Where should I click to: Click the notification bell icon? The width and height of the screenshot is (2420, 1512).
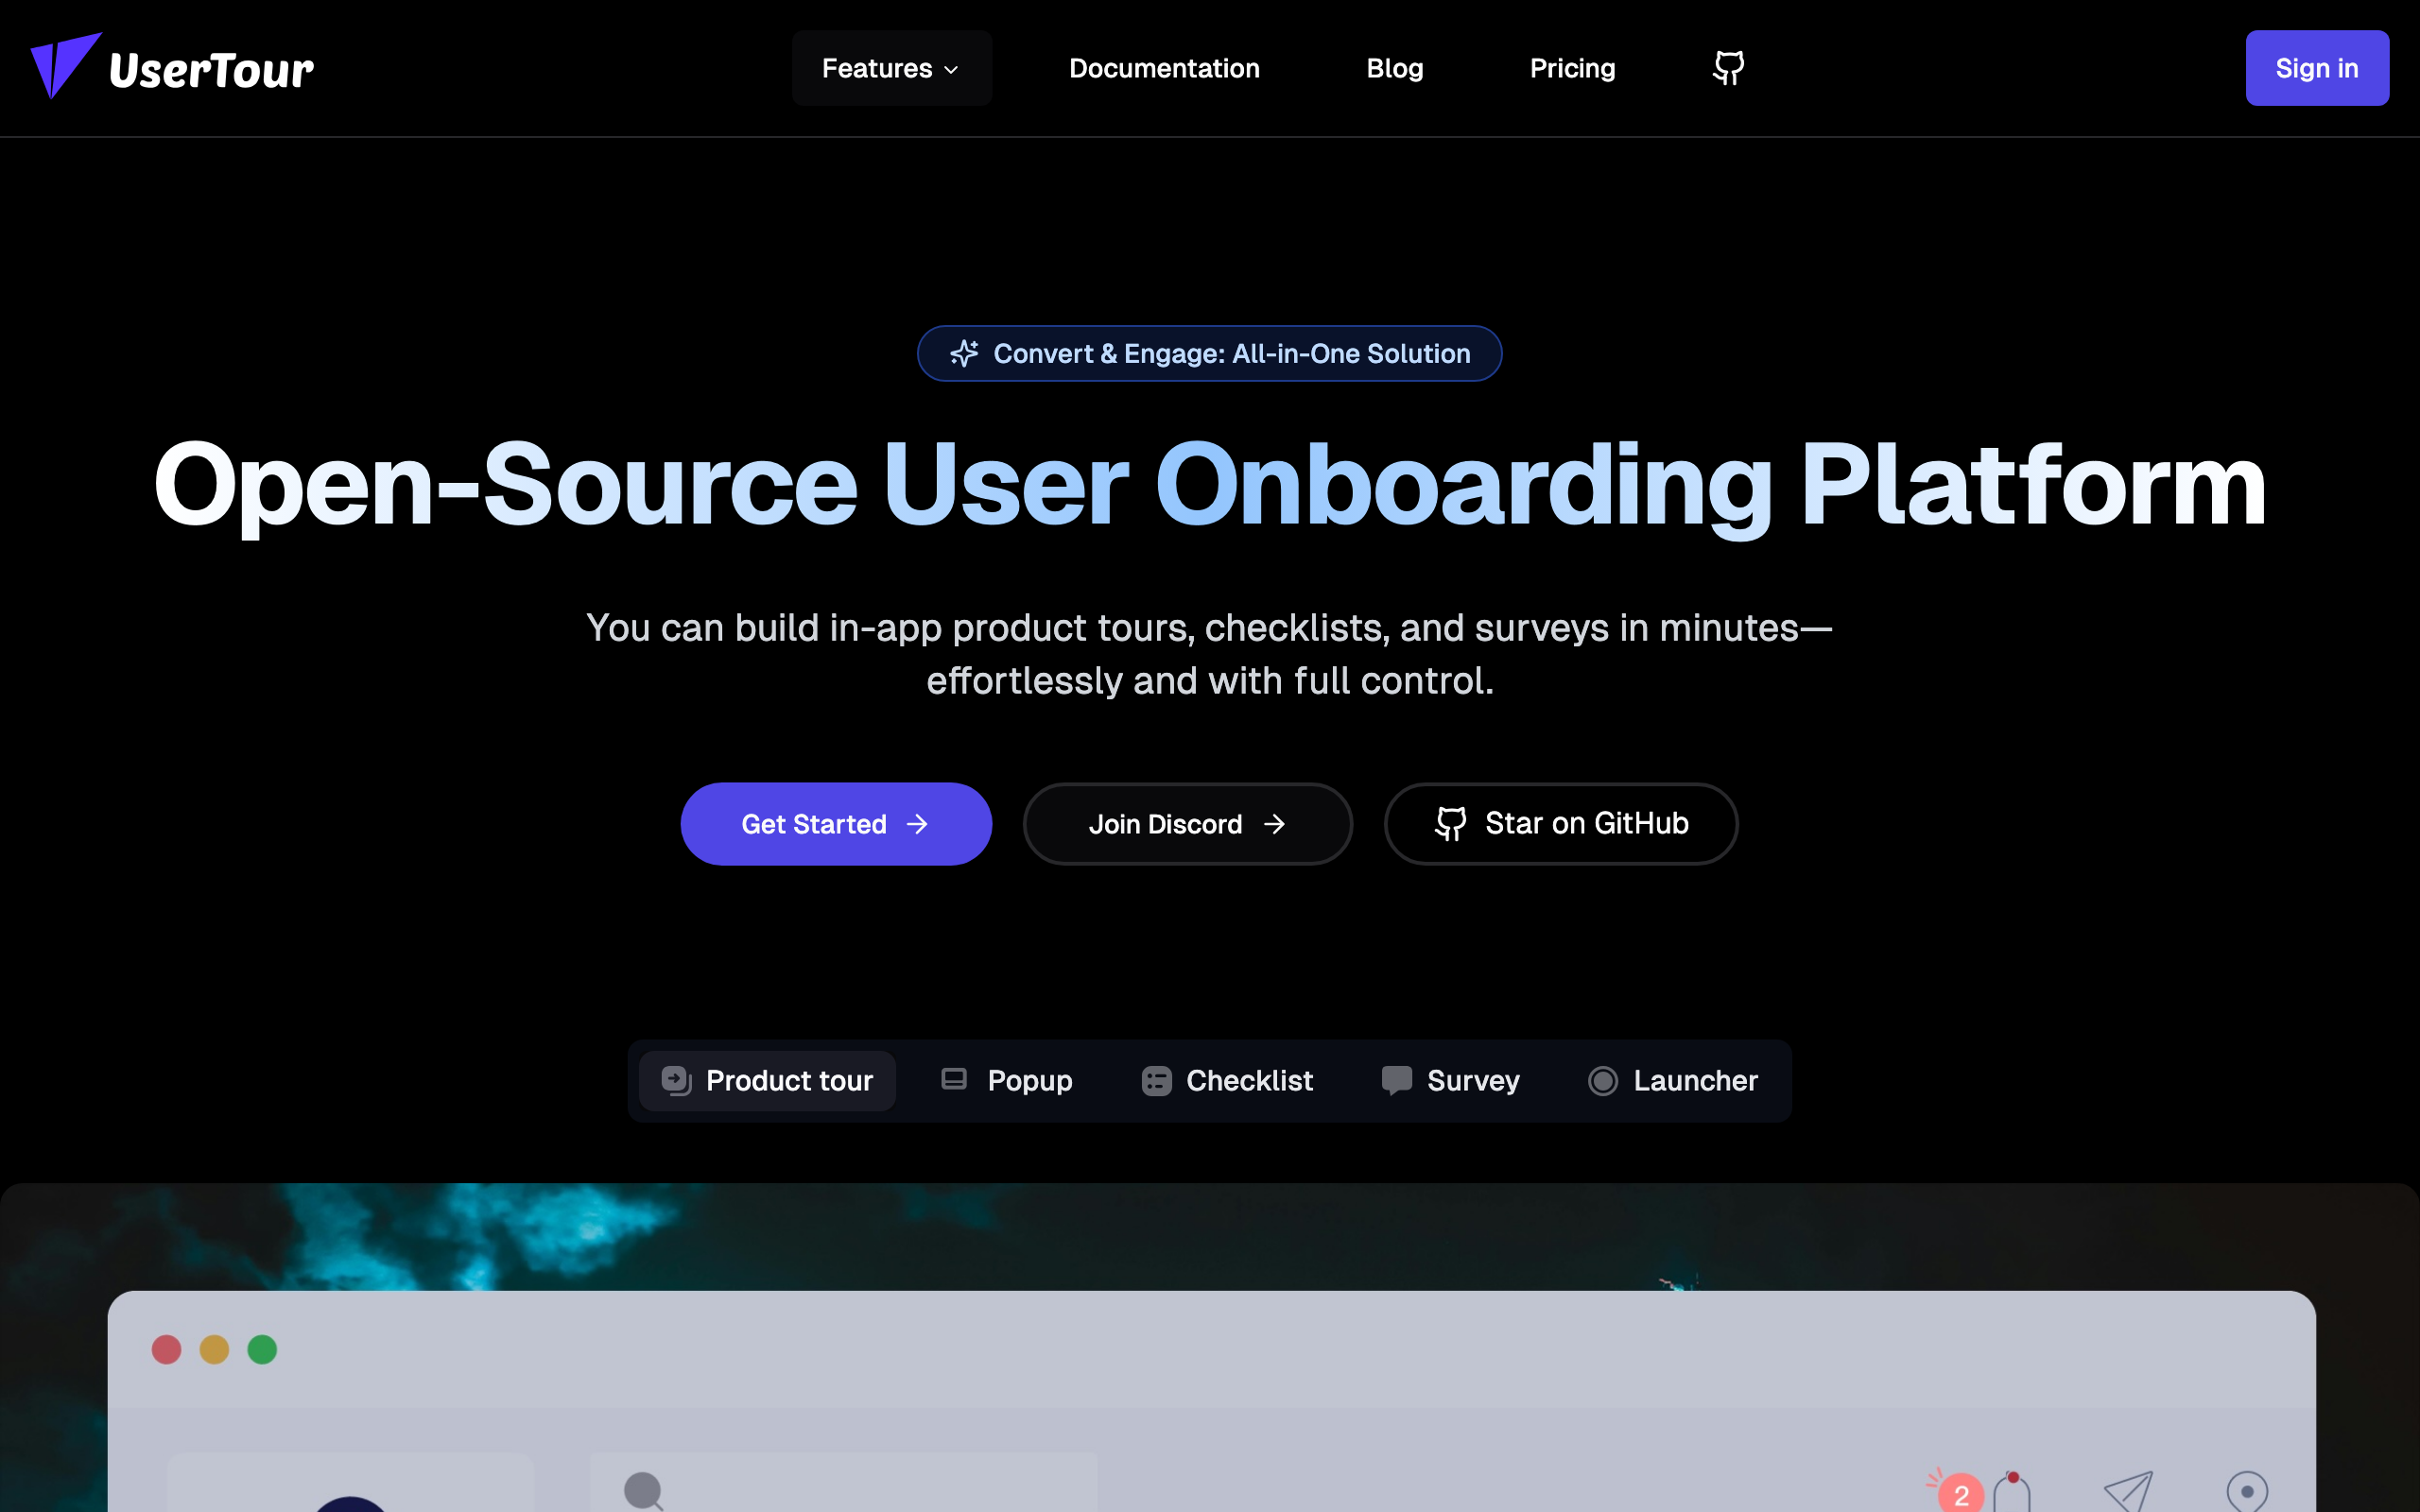click(x=2011, y=1493)
